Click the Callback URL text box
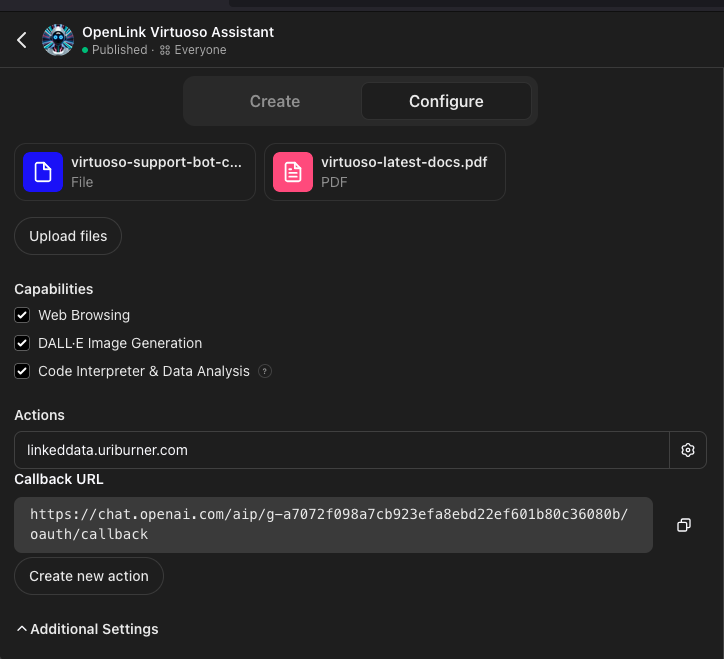724x659 pixels. click(333, 525)
